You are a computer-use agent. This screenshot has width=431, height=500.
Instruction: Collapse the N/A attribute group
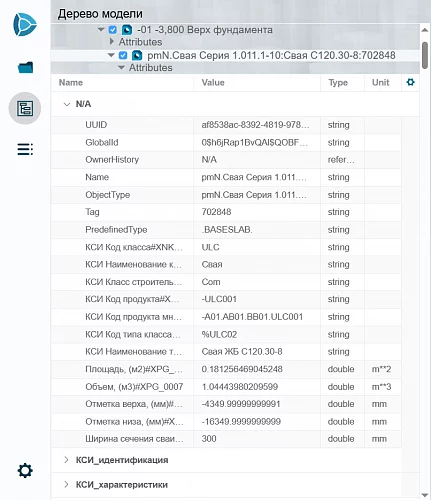(x=67, y=104)
